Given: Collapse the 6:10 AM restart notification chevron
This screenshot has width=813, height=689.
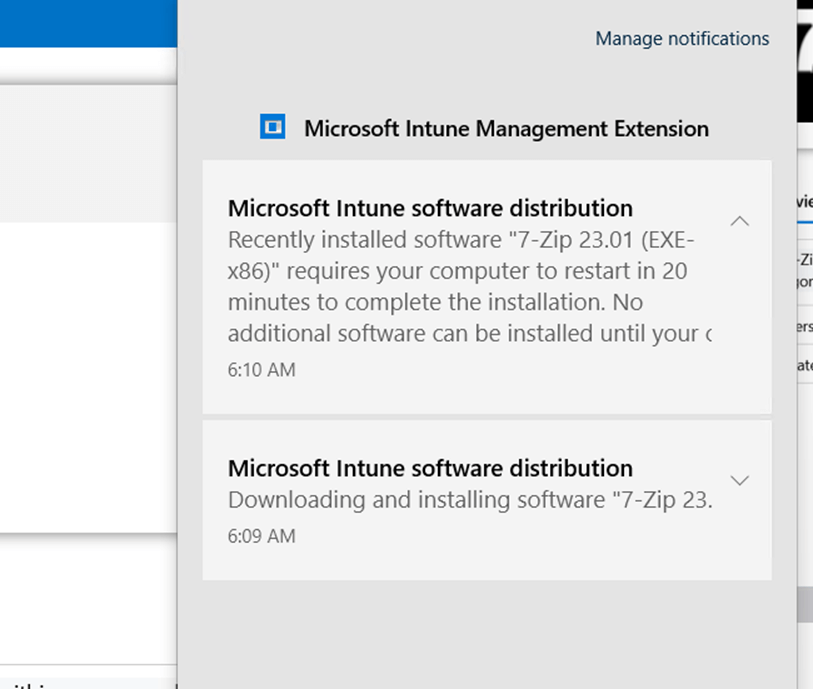Looking at the screenshot, I should coord(739,221).
